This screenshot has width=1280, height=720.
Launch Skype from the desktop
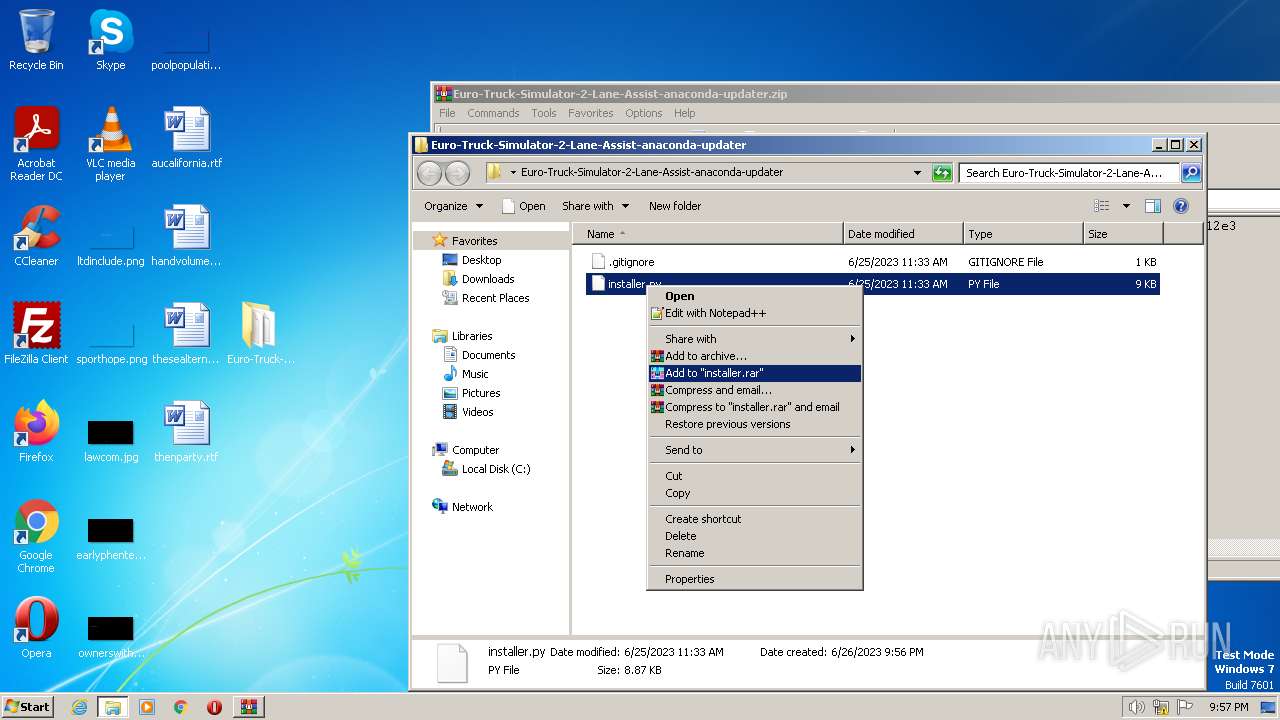coord(110,40)
